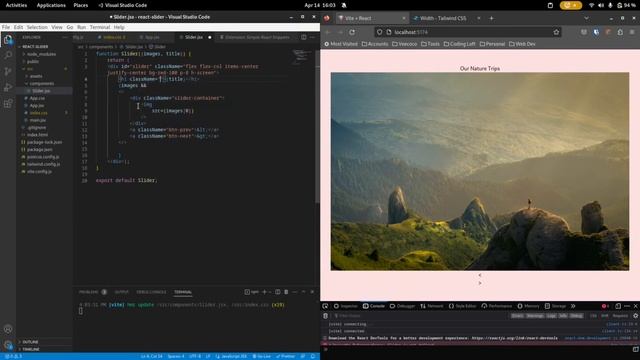This screenshot has height=360, width=640.
Task: Clear the DevTools console with trash icon
Action: (x=325, y=316)
